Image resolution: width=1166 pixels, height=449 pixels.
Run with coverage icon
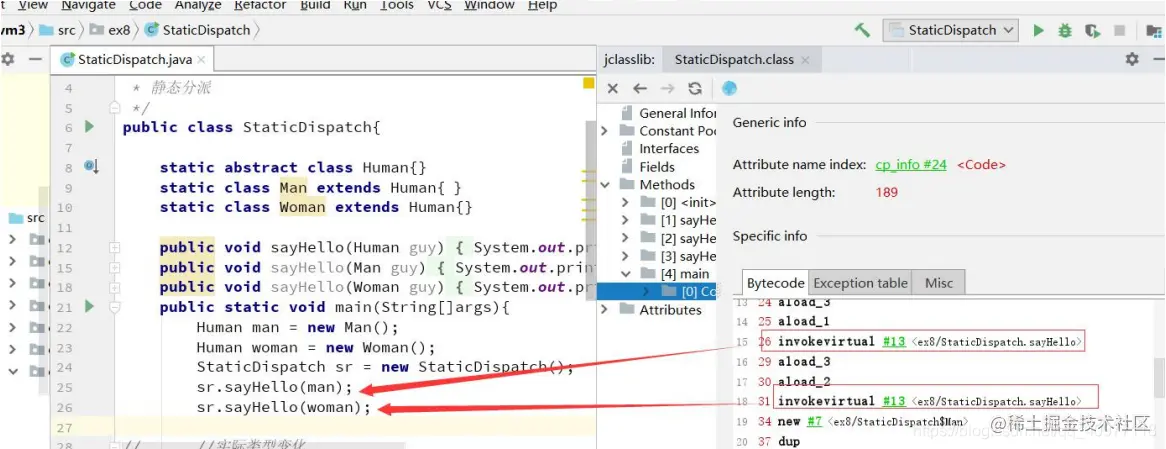(1092, 30)
